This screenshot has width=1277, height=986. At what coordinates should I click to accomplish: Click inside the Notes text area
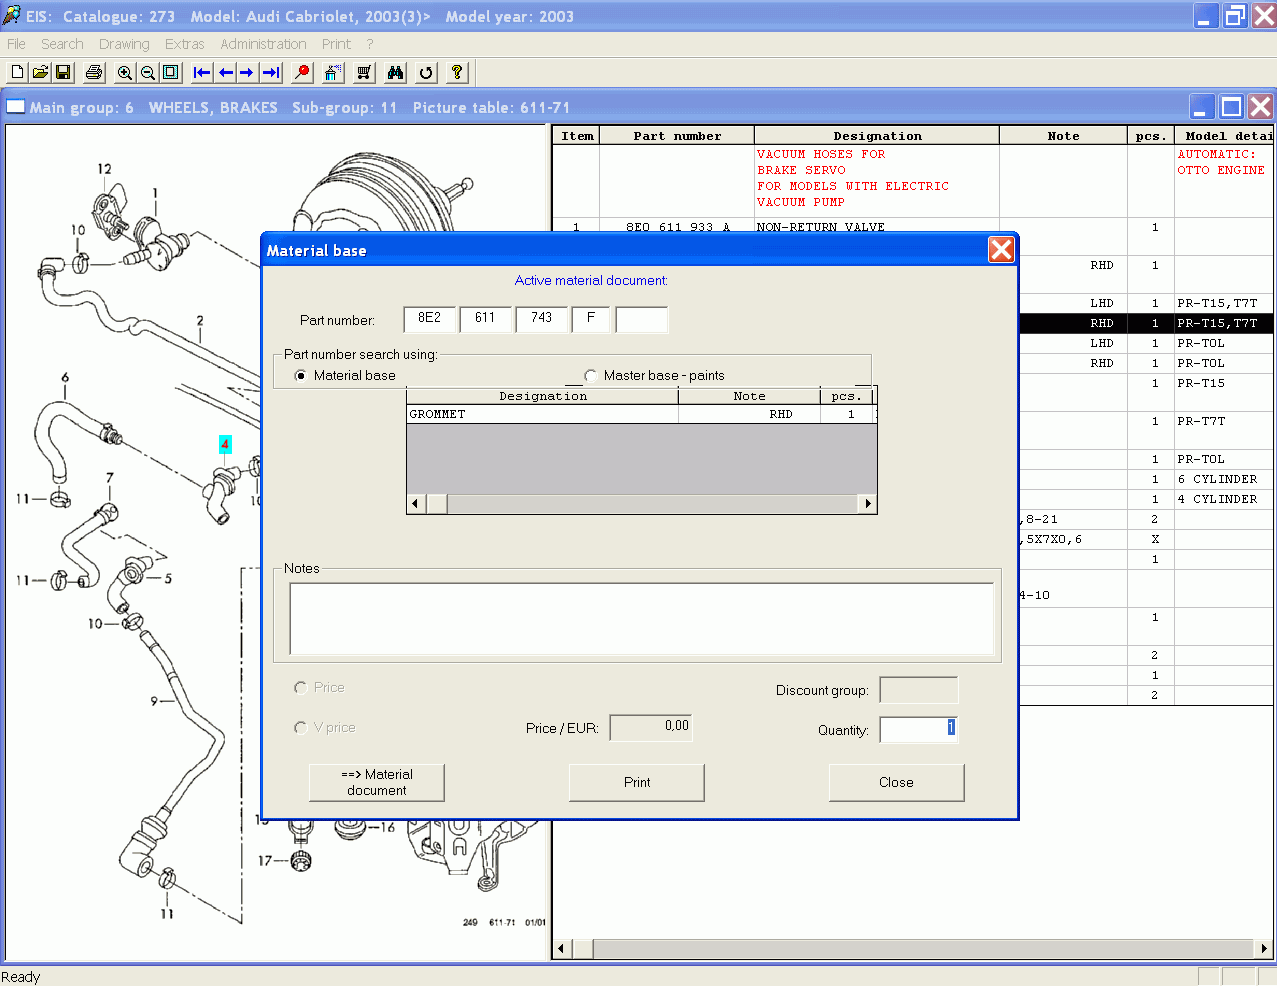coord(641,618)
